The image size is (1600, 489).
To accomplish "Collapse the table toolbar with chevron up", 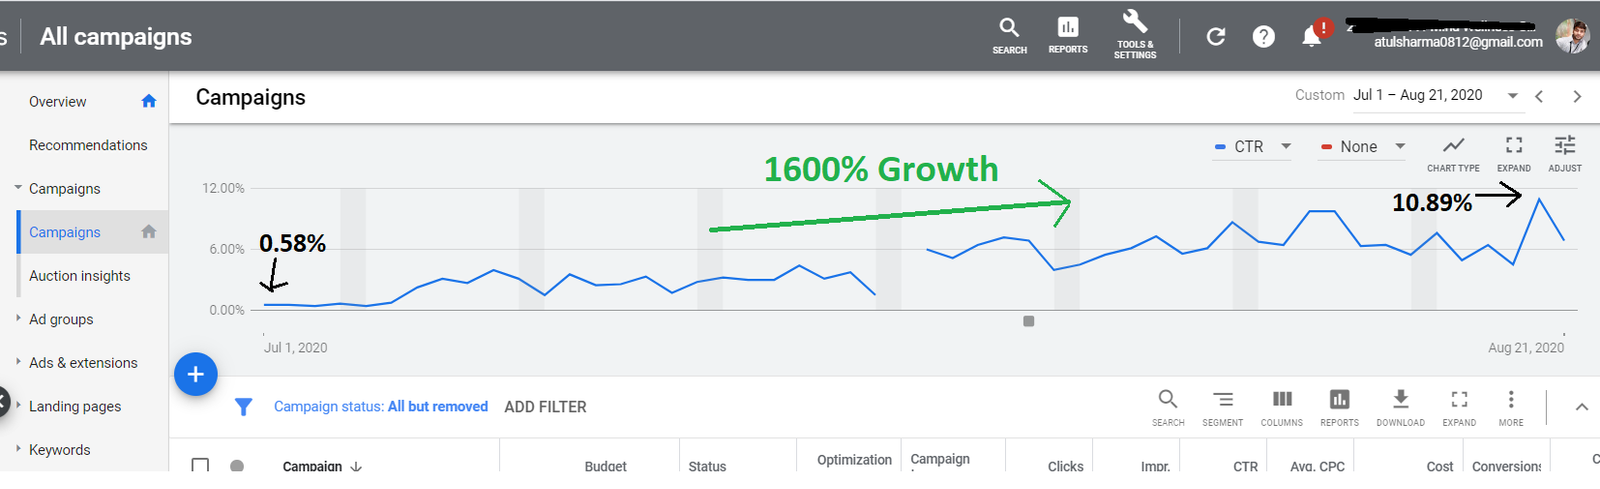I will tap(1581, 407).
